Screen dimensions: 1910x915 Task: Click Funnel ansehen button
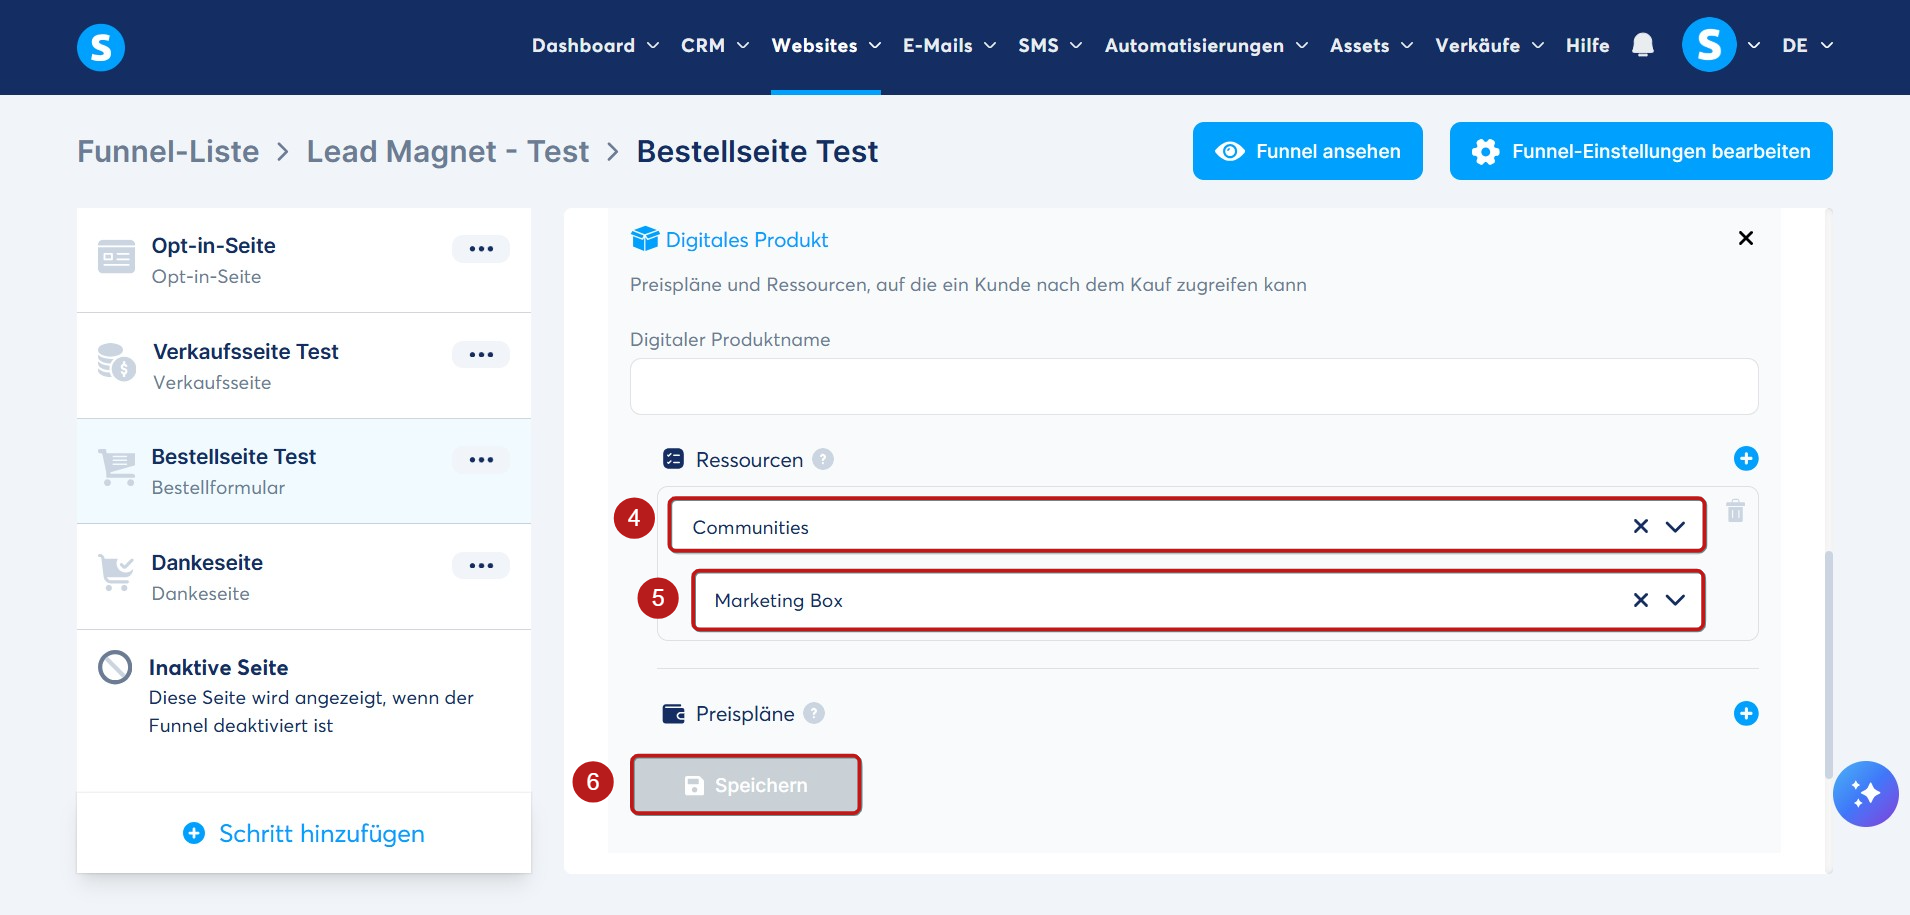click(1307, 151)
